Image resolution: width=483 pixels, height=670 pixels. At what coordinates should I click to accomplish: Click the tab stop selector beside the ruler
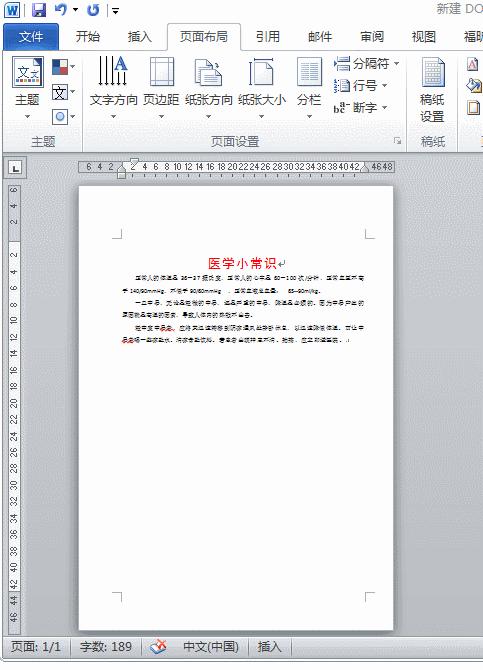[15, 168]
